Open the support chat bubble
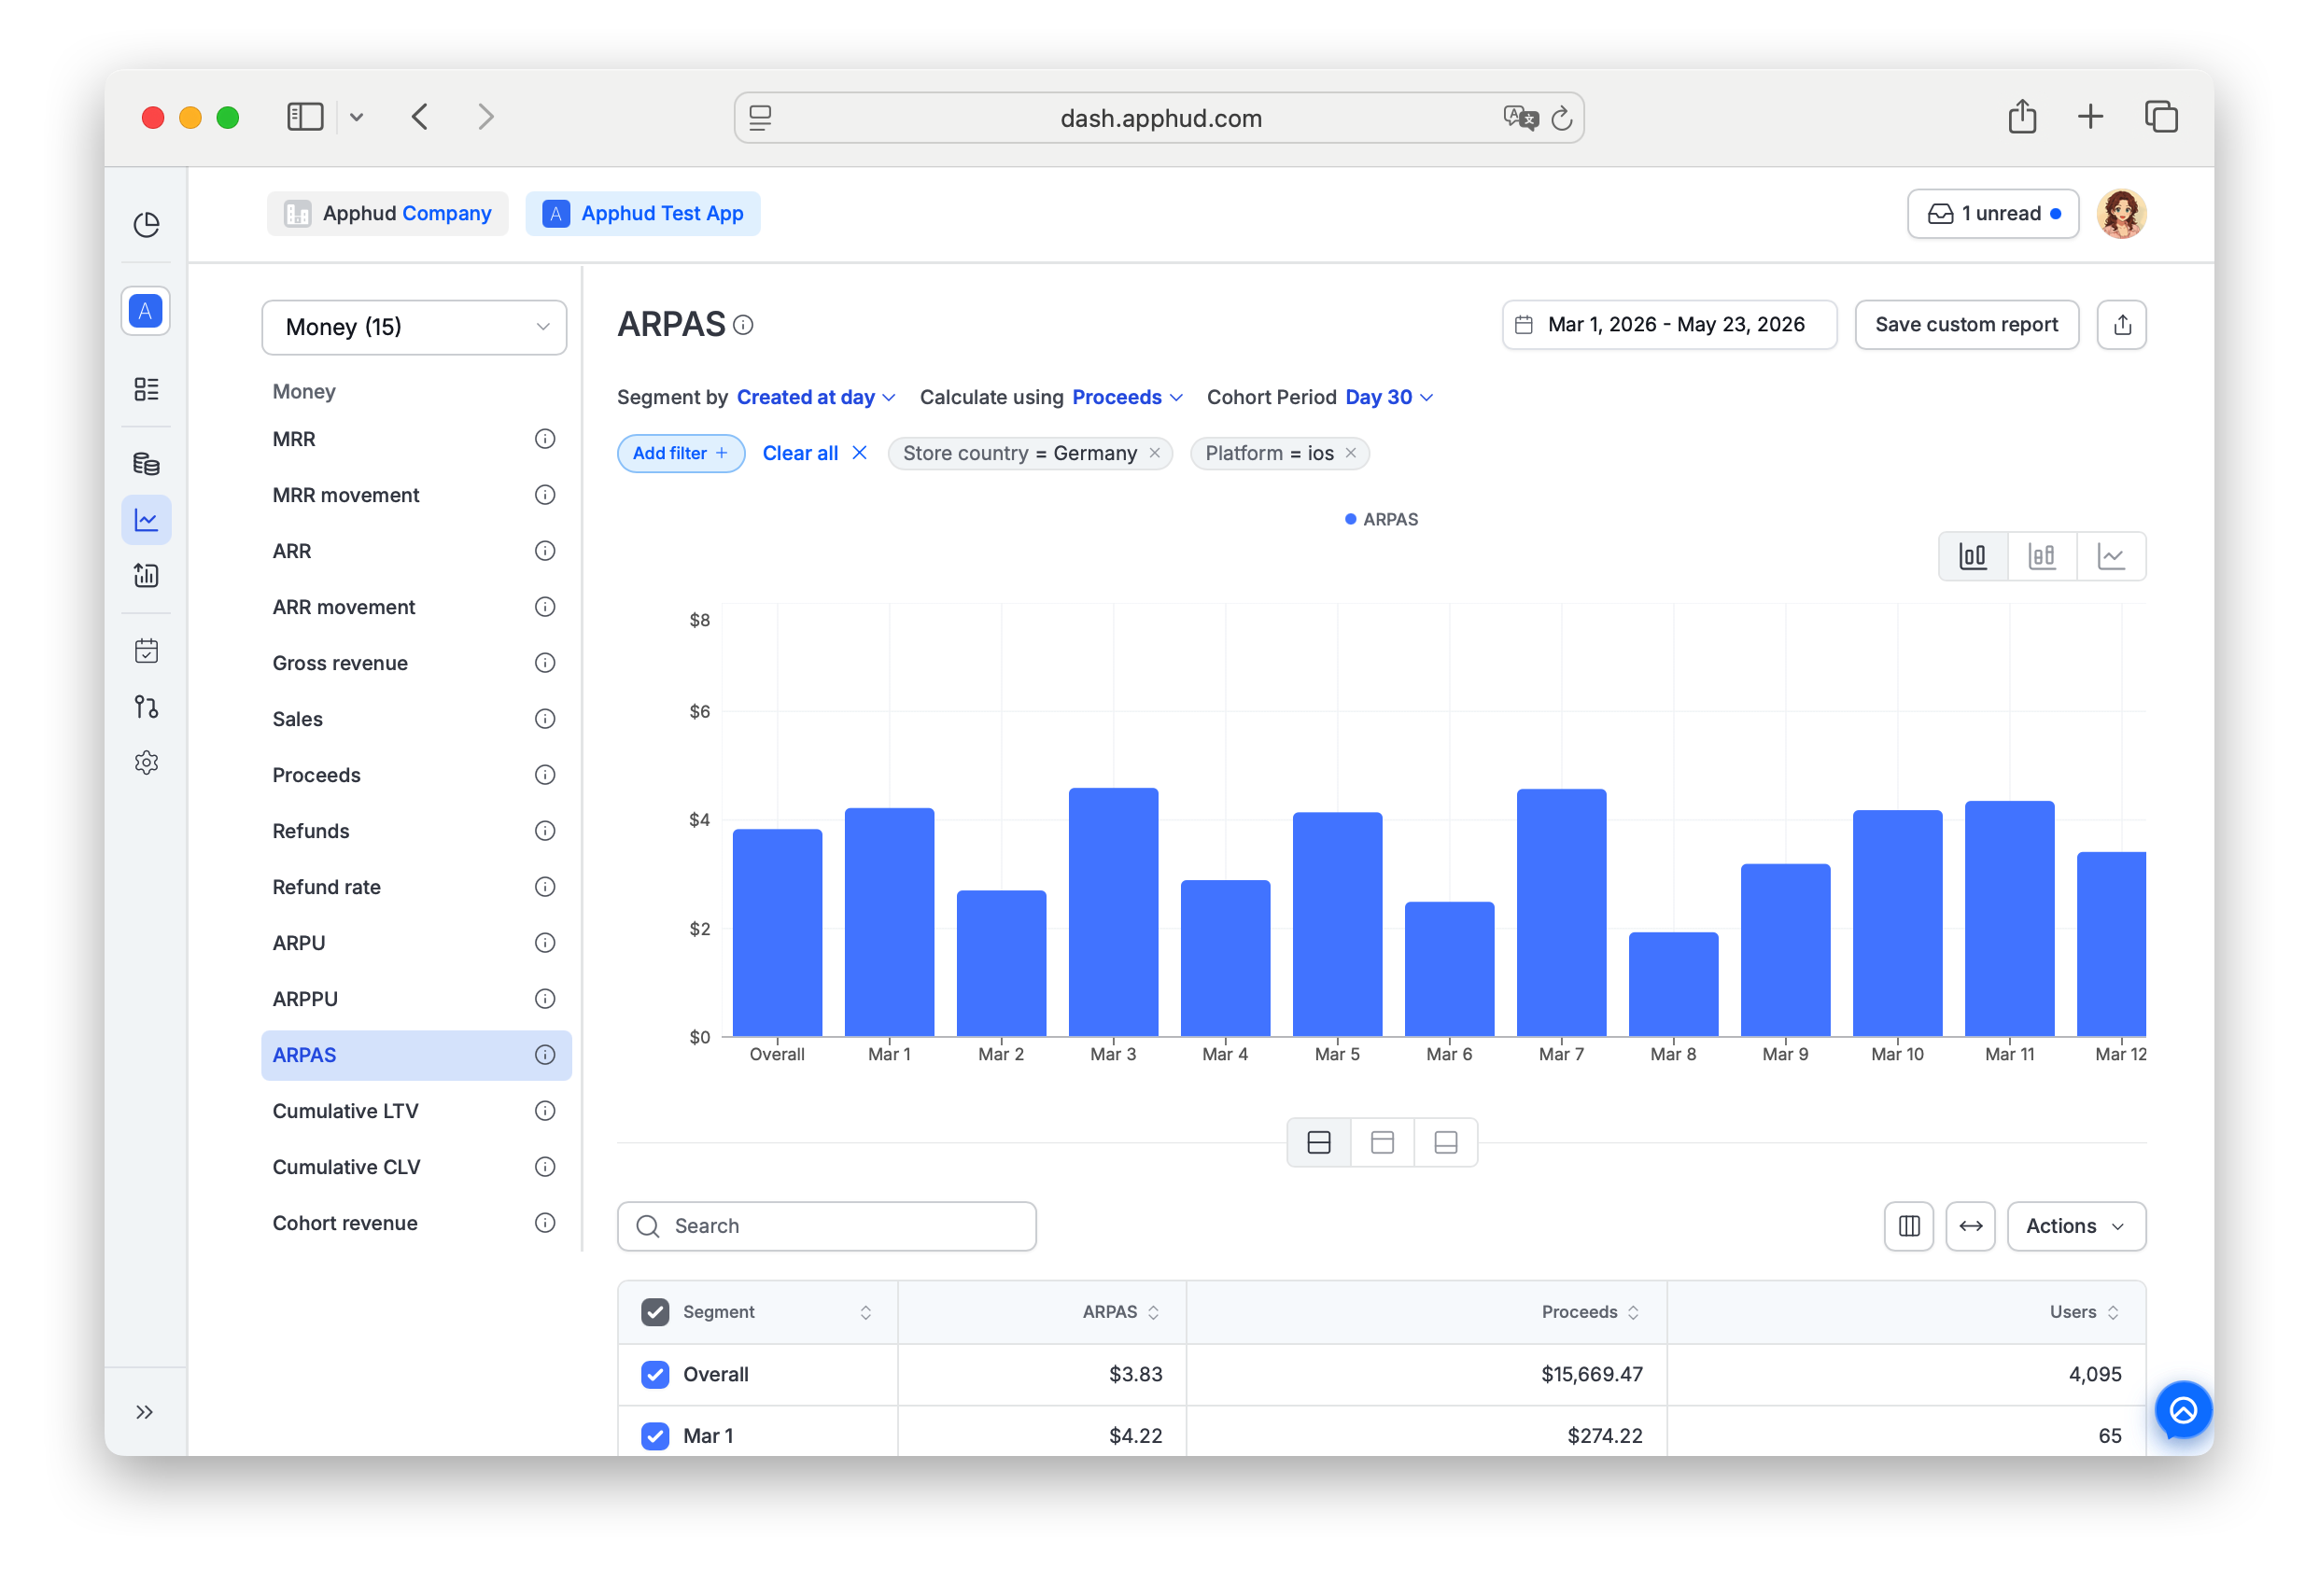The height and width of the screenshot is (1596, 2319). tap(2183, 1411)
